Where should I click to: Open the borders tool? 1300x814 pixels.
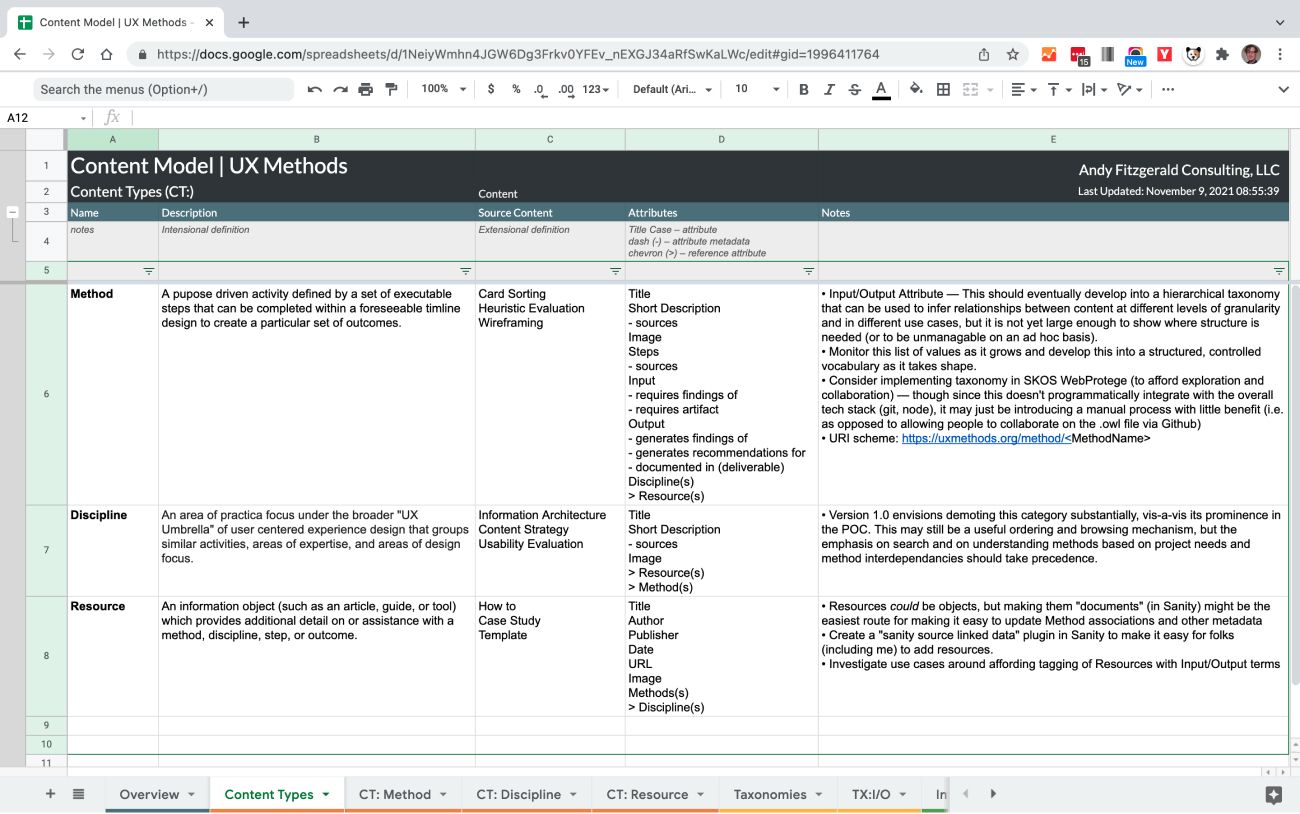click(x=943, y=89)
